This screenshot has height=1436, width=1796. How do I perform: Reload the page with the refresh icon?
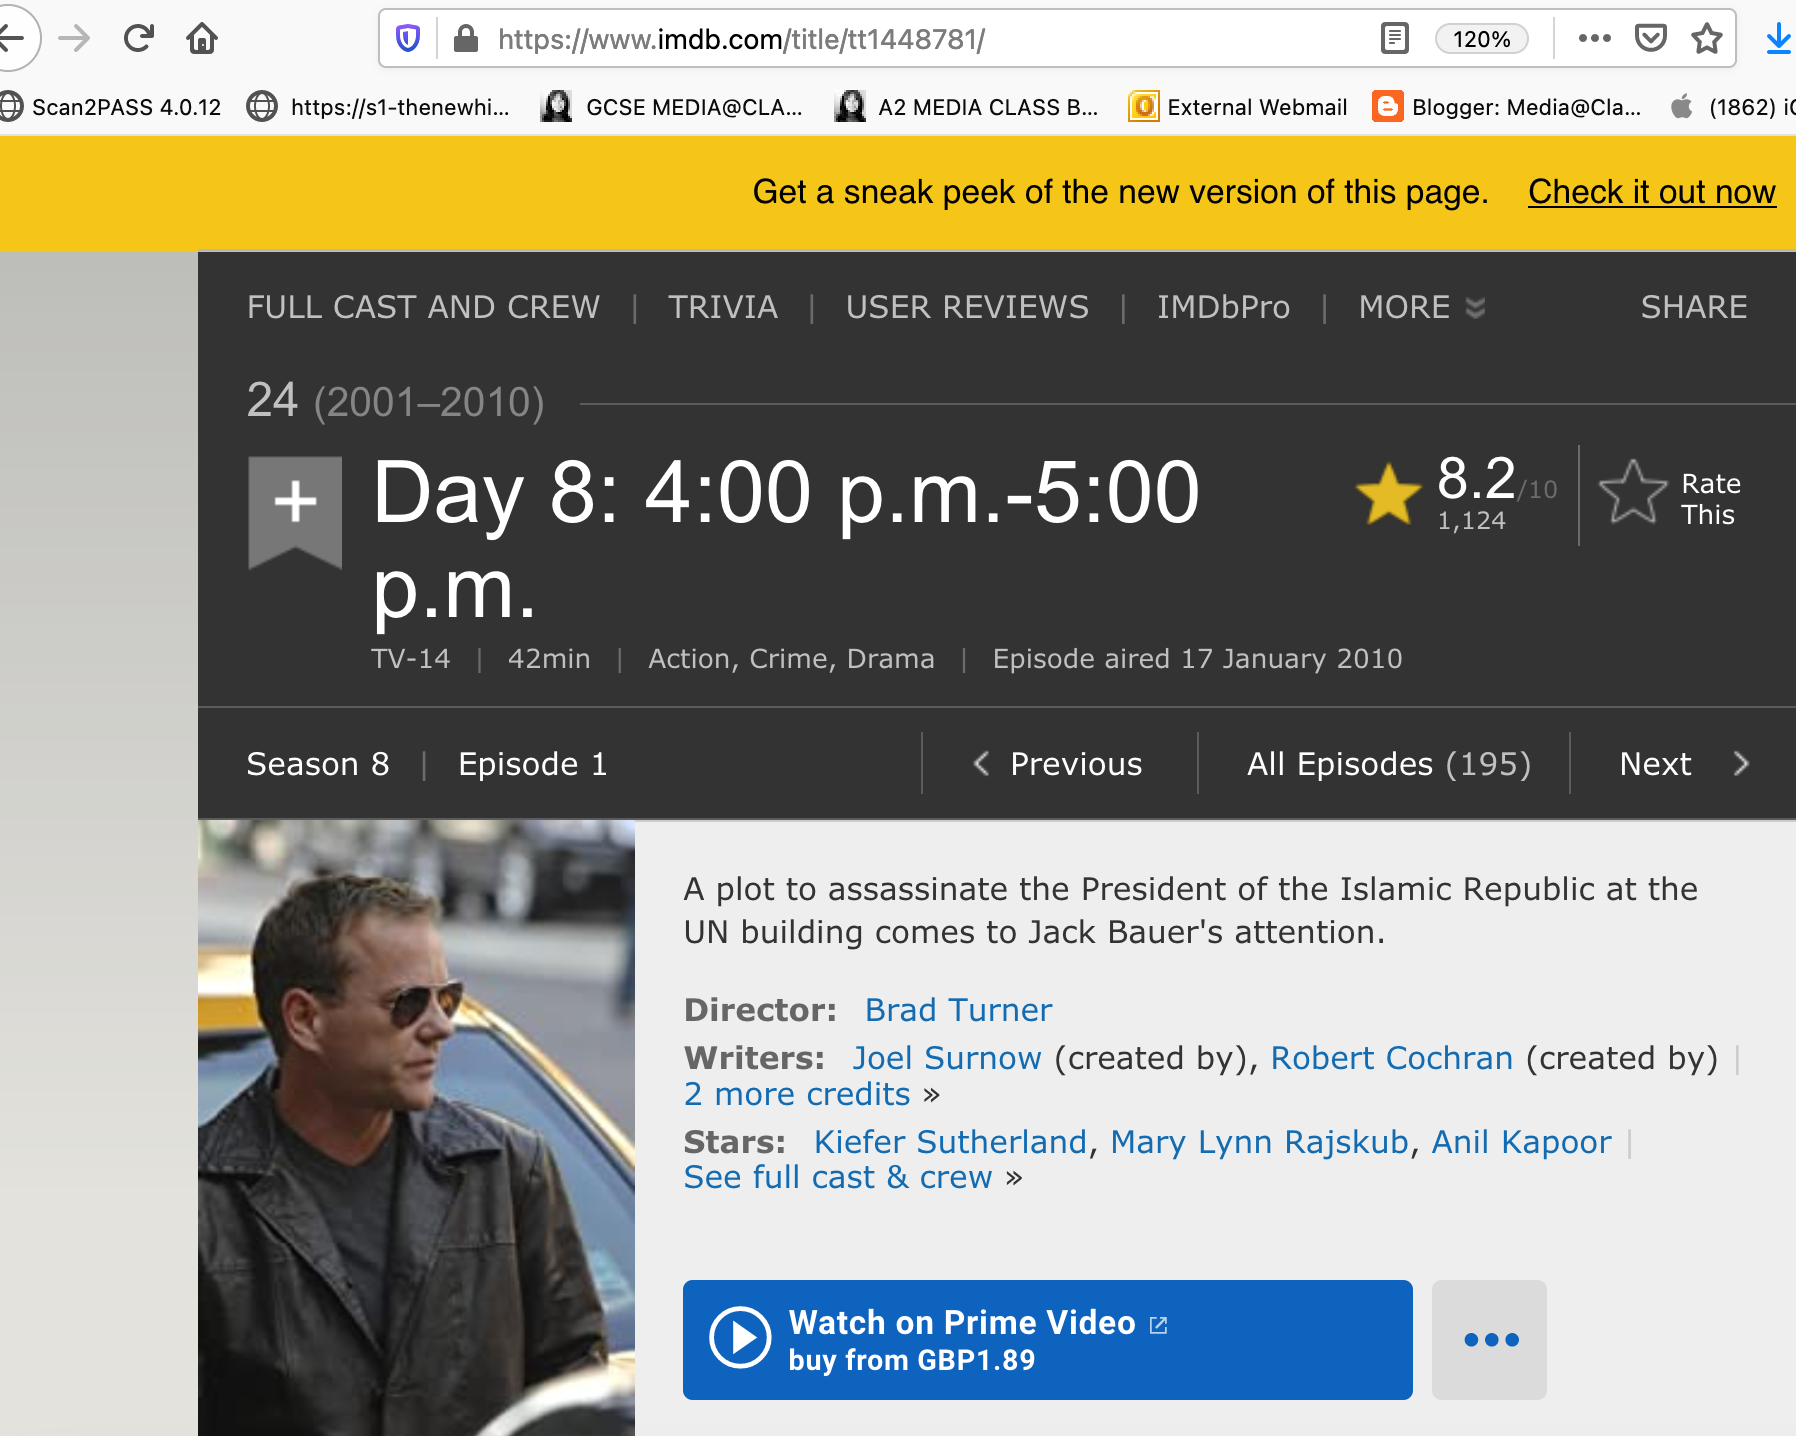138,39
